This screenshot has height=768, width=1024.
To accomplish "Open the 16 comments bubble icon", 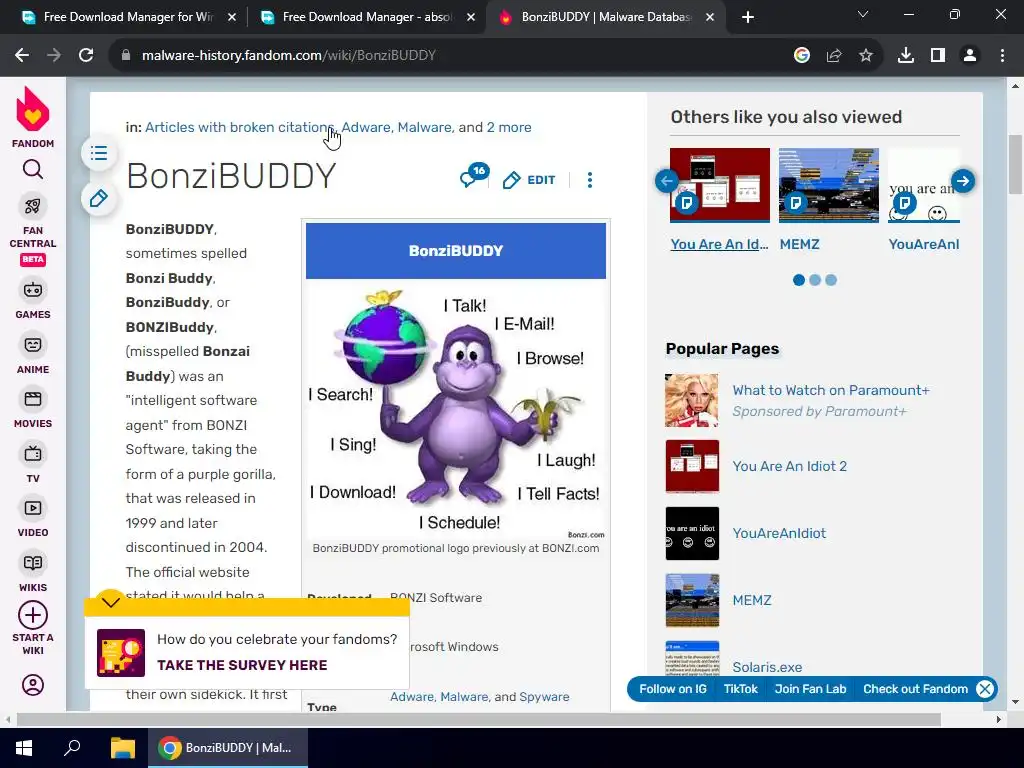I will pyautogui.click(x=473, y=176).
